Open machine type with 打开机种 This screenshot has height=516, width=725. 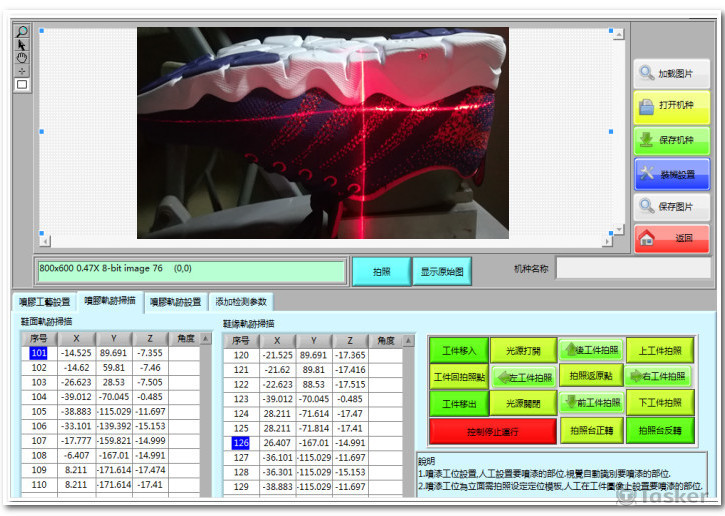tap(672, 107)
